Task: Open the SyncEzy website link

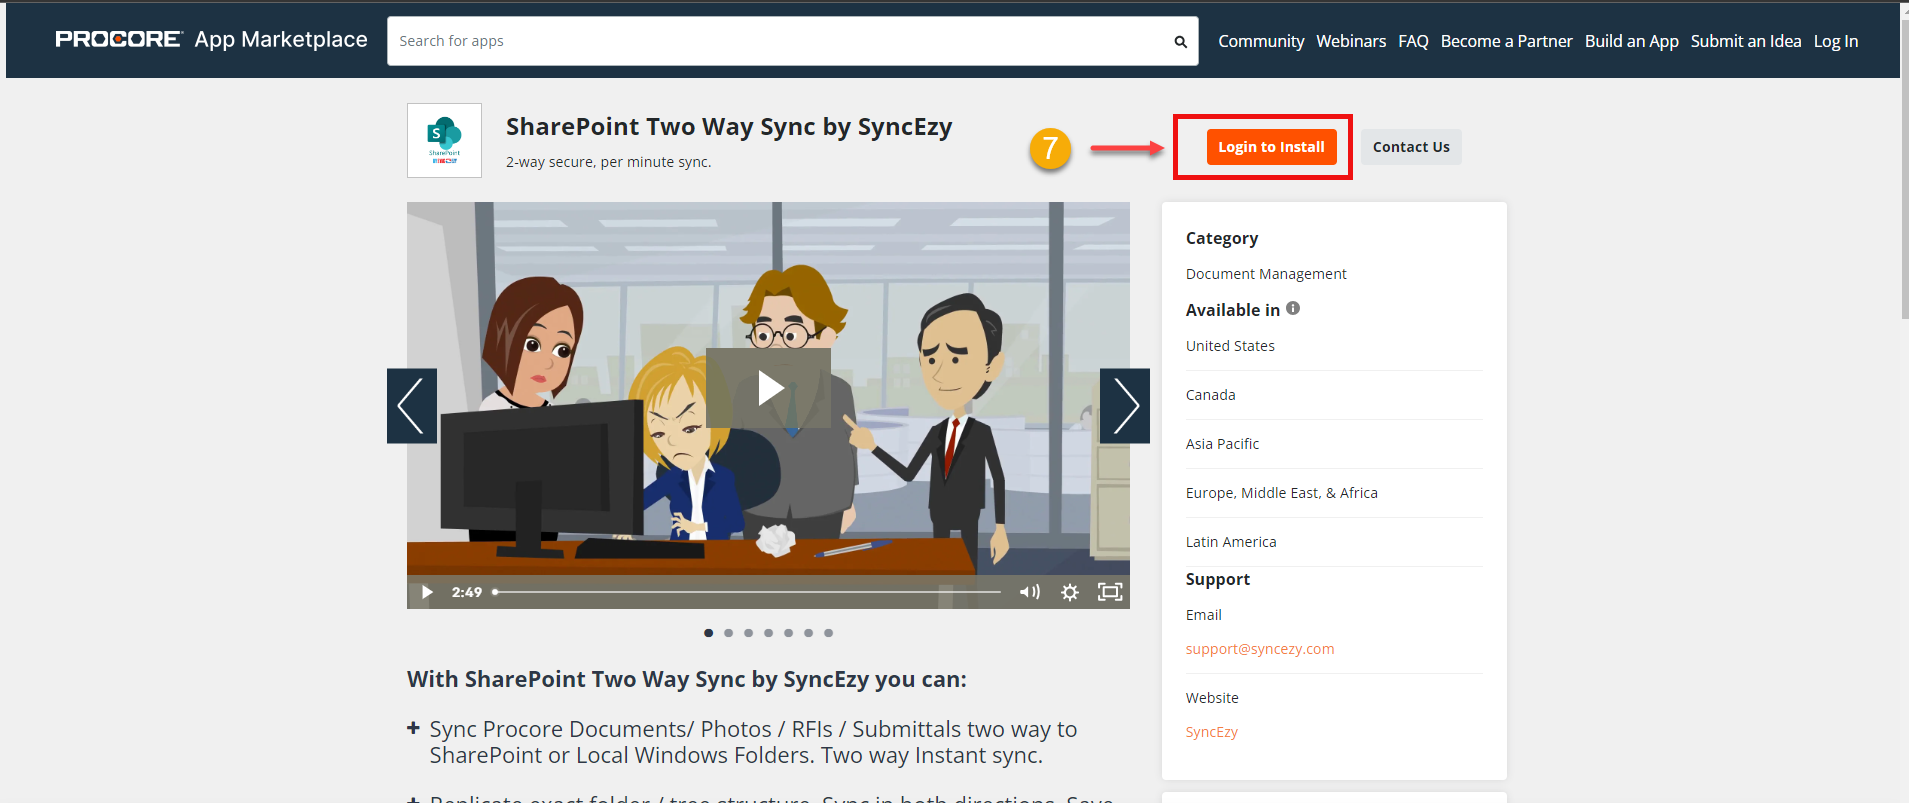Action: [1212, 732]
